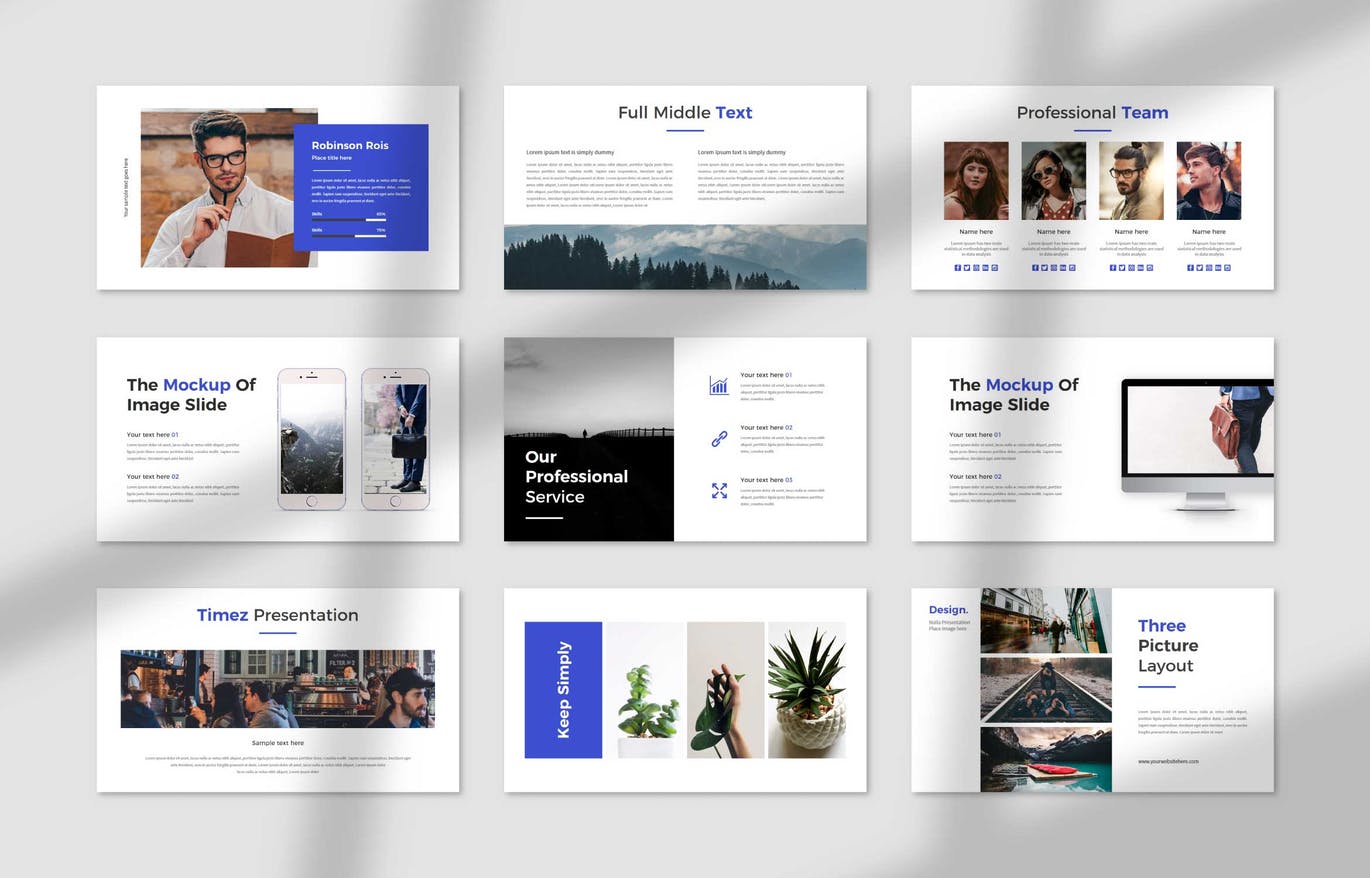Click Facebook icon under fourth team member
This screenshot has width=1370, height=878.
(1190, 268)
